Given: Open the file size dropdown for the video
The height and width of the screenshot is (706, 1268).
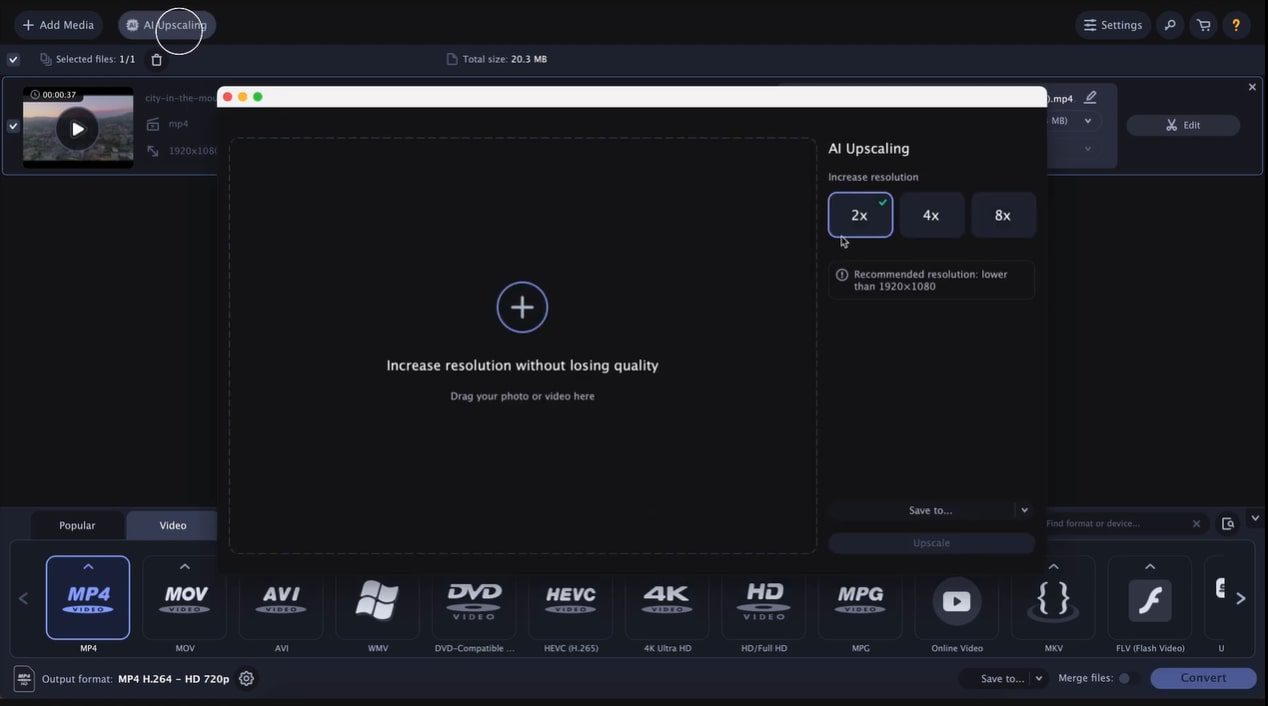Looking at the screenshot, I should point(1086,120).
